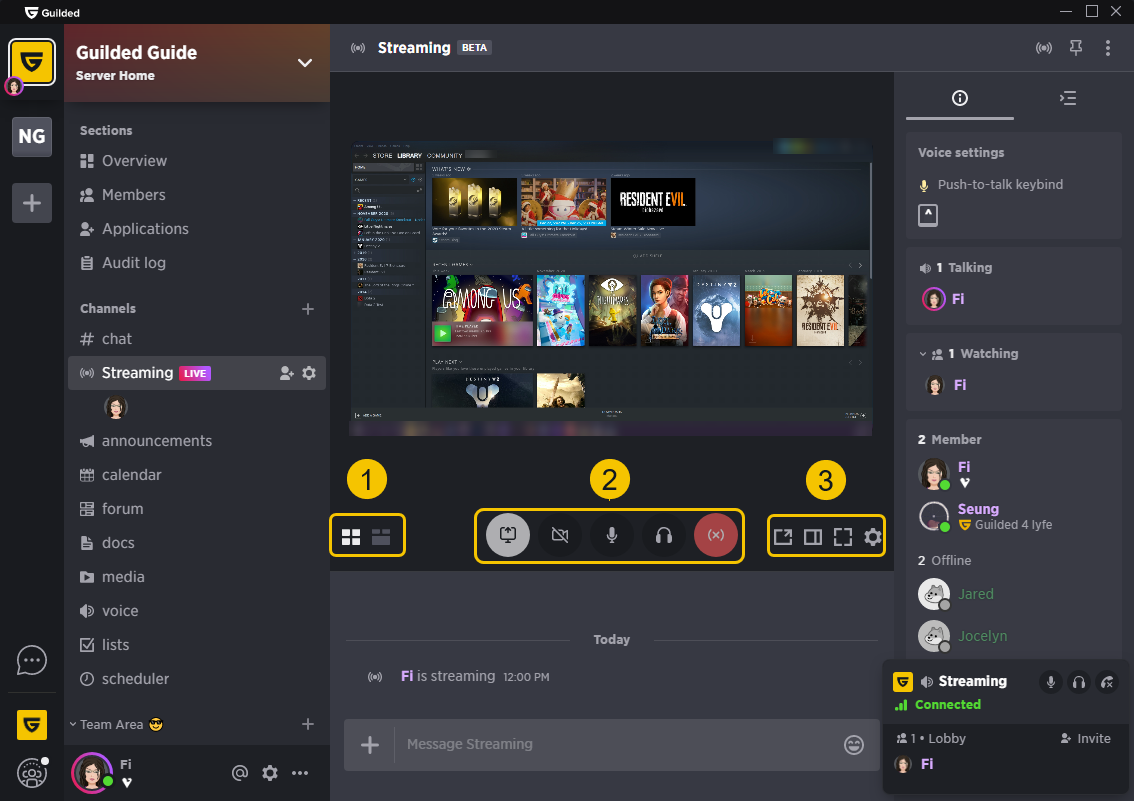Set the Push-to-talk keybind key box
Screen dimensions: 1134x801
(928, 215)
